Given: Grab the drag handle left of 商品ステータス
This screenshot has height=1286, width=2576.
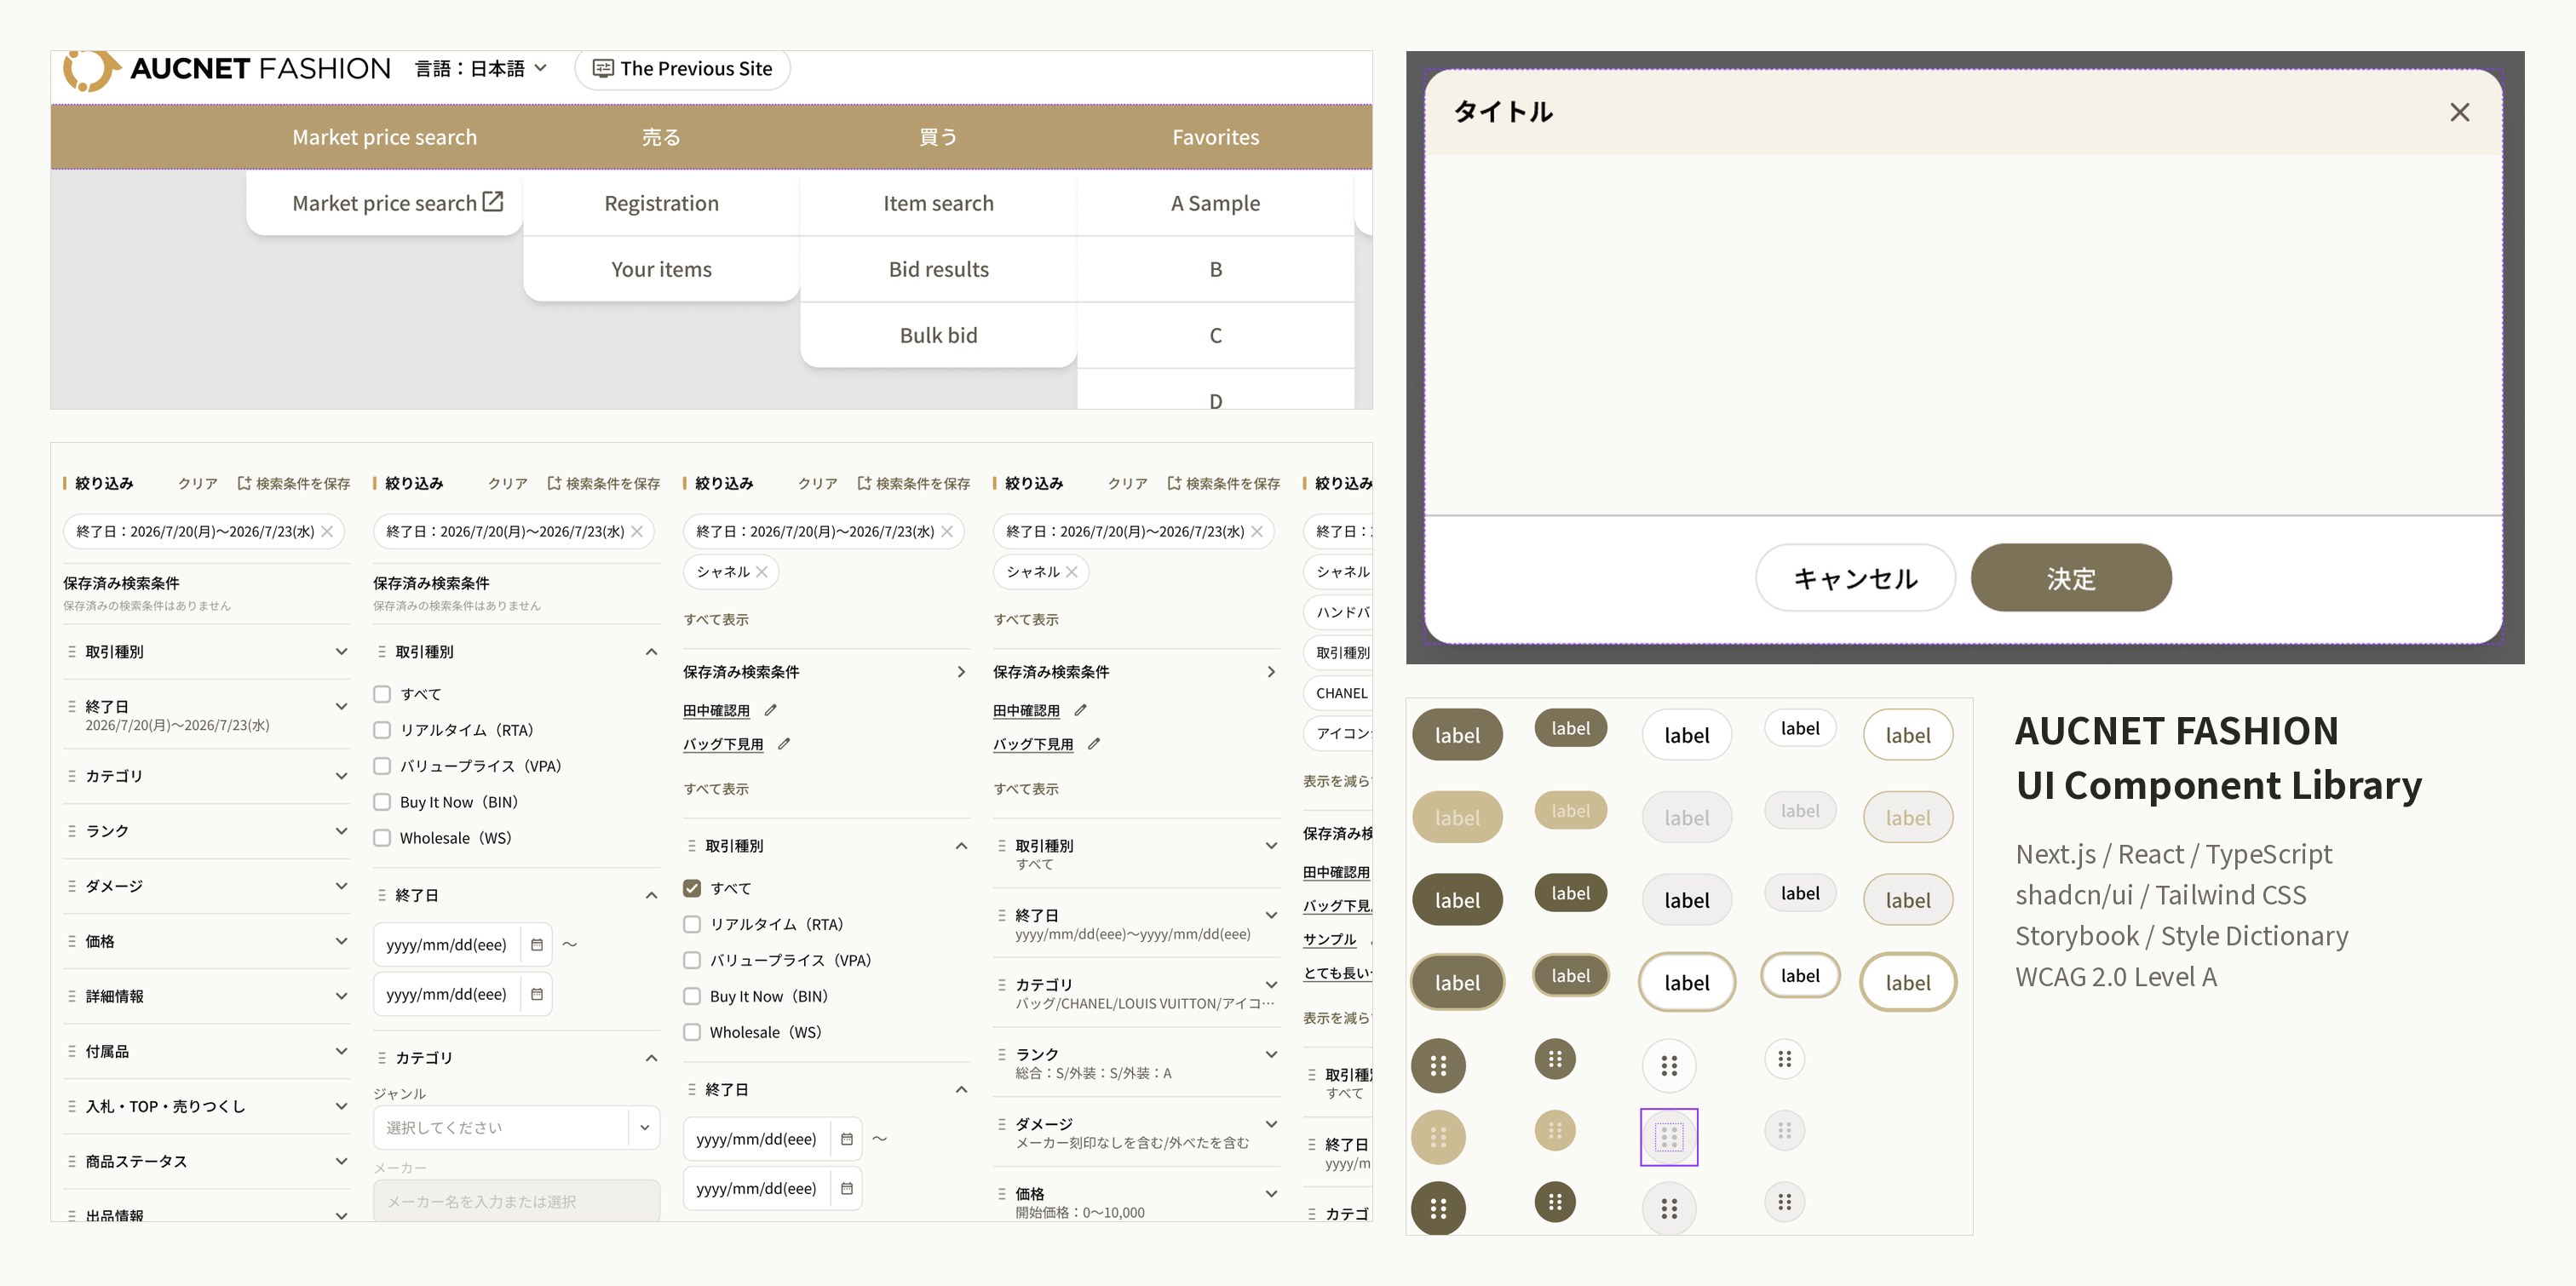Looking at the screenshot, I should click(x=72, y=1161).
